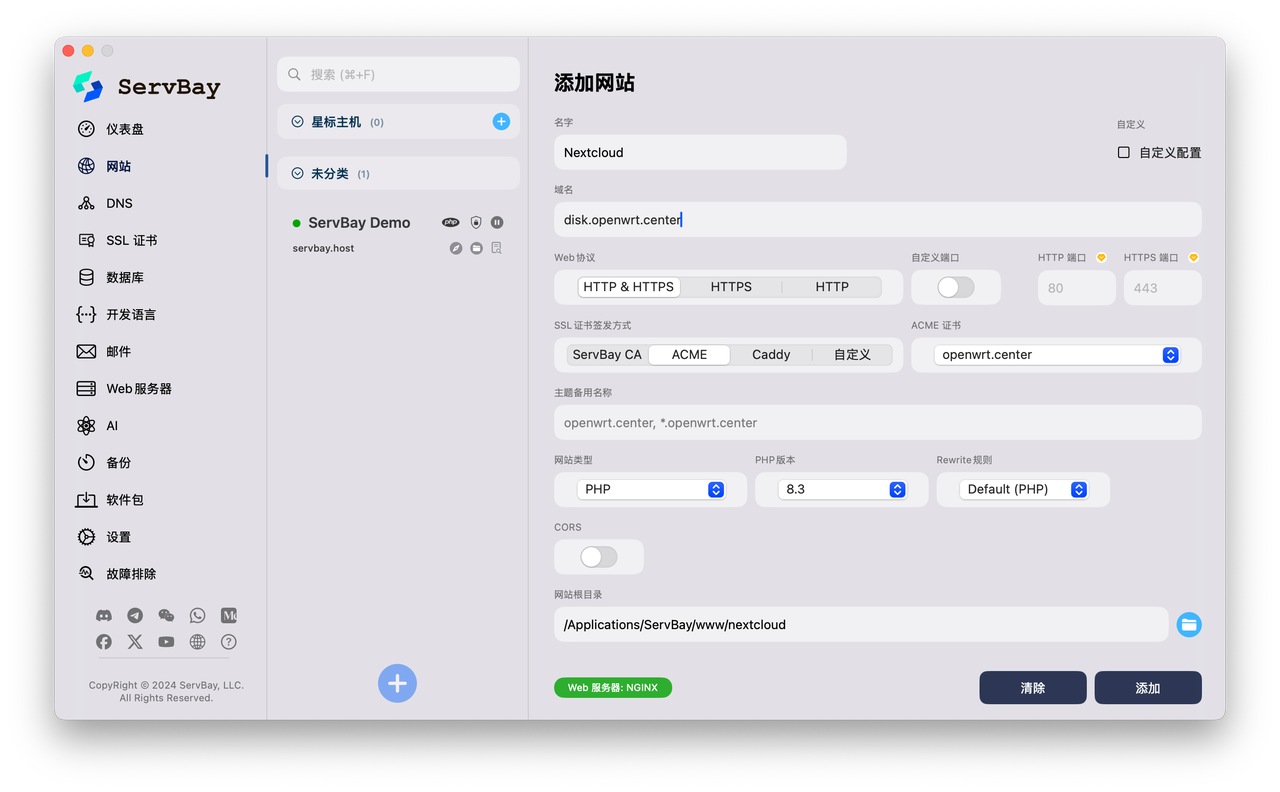Click the HTTPS 端口 premium crown icon

pyautogui.click(x=1193, y=258)
